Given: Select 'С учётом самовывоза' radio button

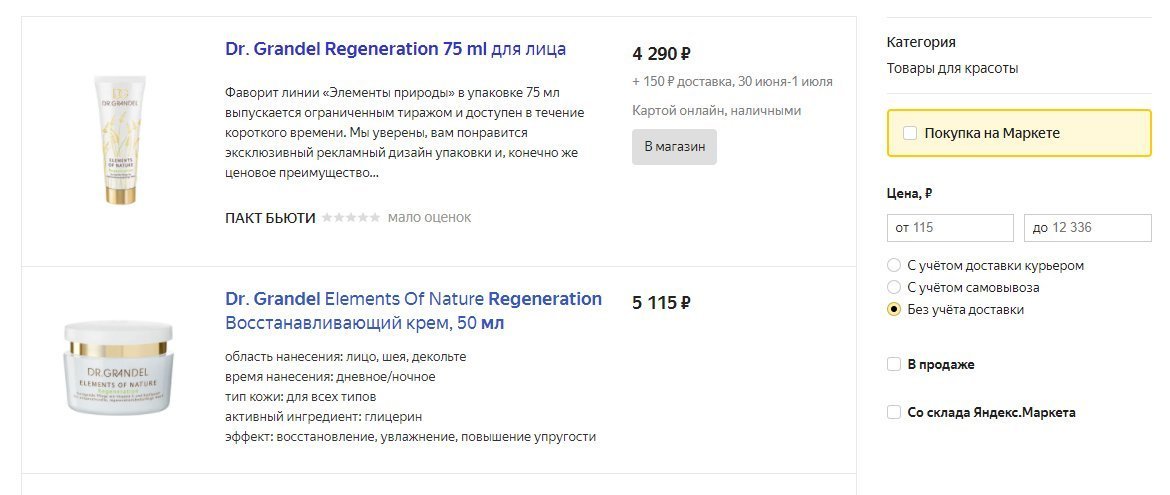Looking at the screenshot, I should pyautogui.click(x=894, y=288).
